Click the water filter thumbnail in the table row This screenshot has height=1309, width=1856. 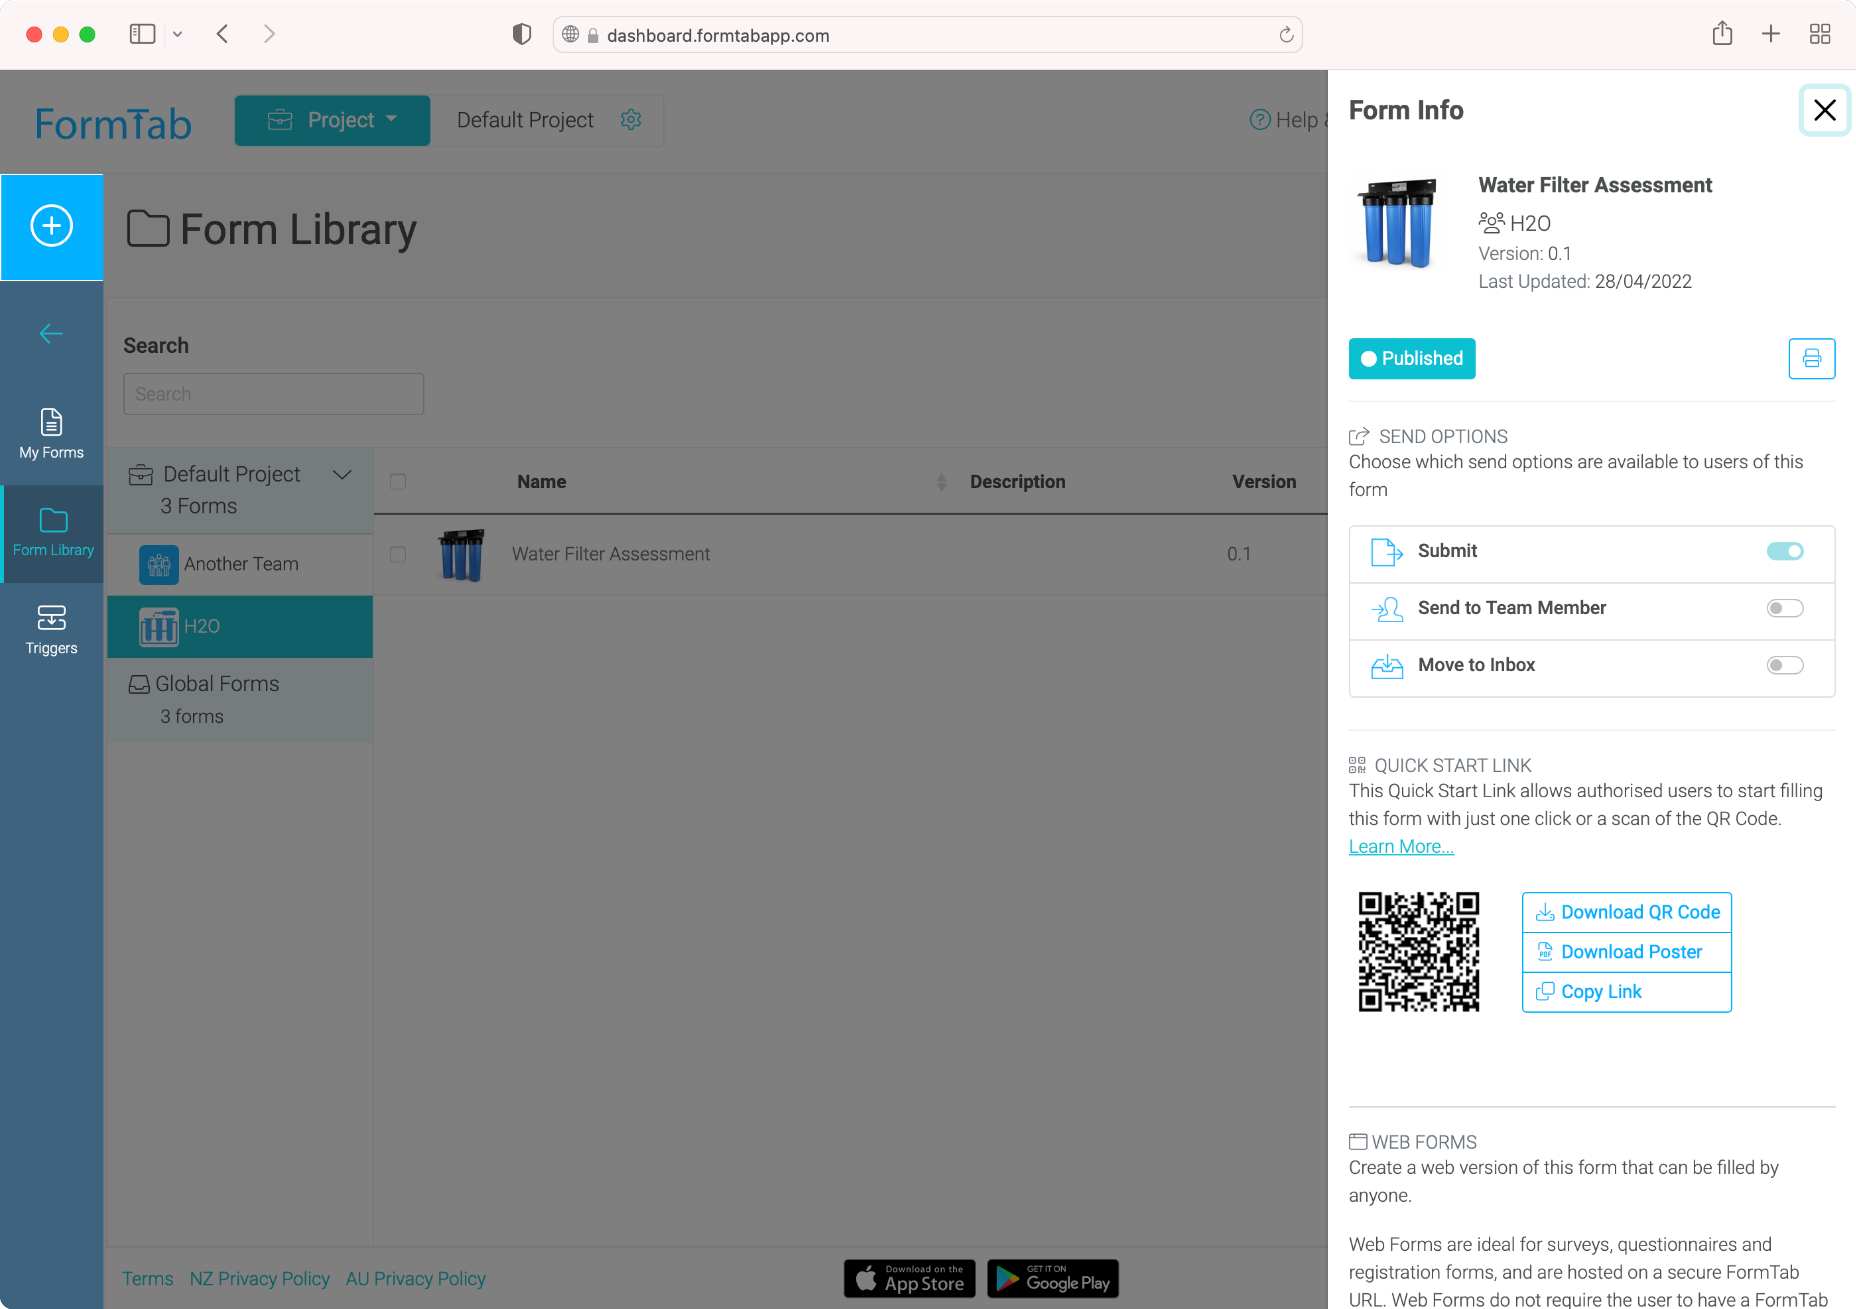coord(461,555)
